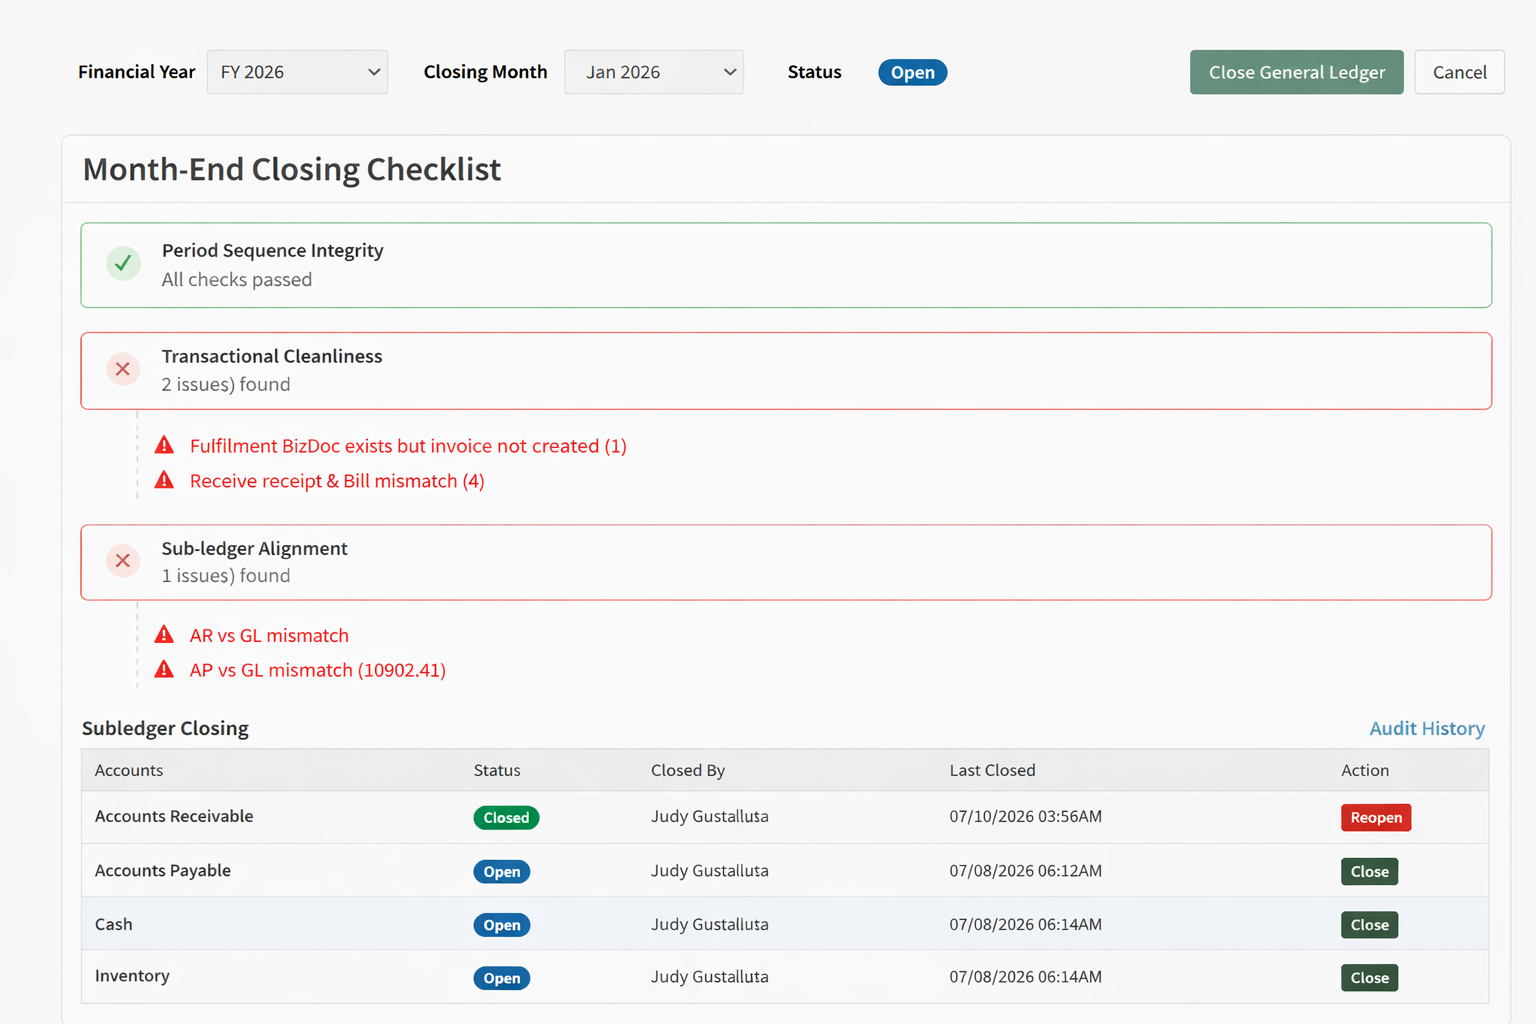Select the Accounts Payable row name
The width and height of the screenshot is (1536, 1024).
point(163,870)
